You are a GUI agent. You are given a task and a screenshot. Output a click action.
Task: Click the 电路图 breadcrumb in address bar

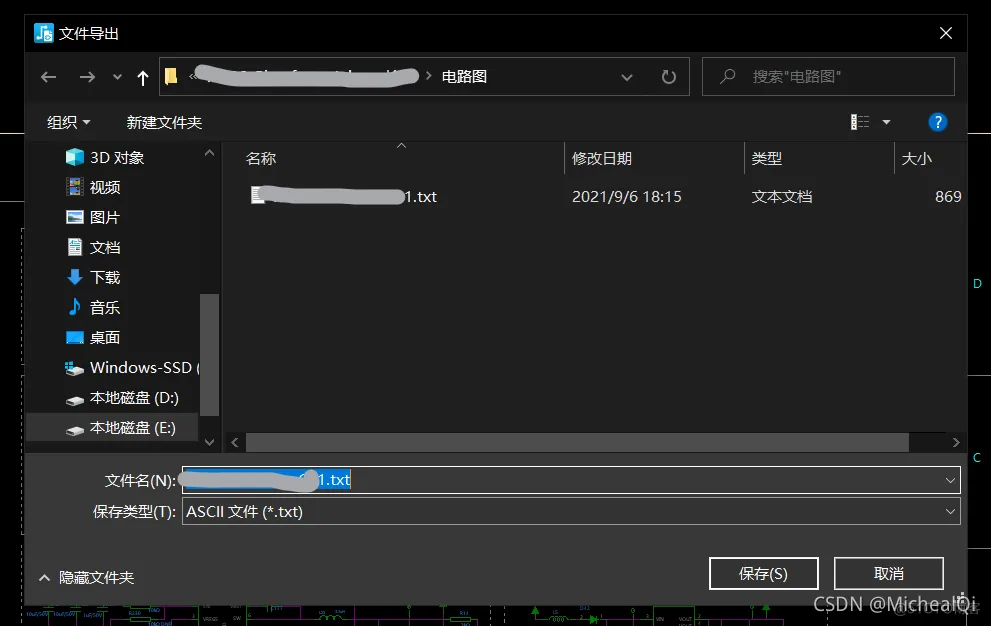pos(465,77)
